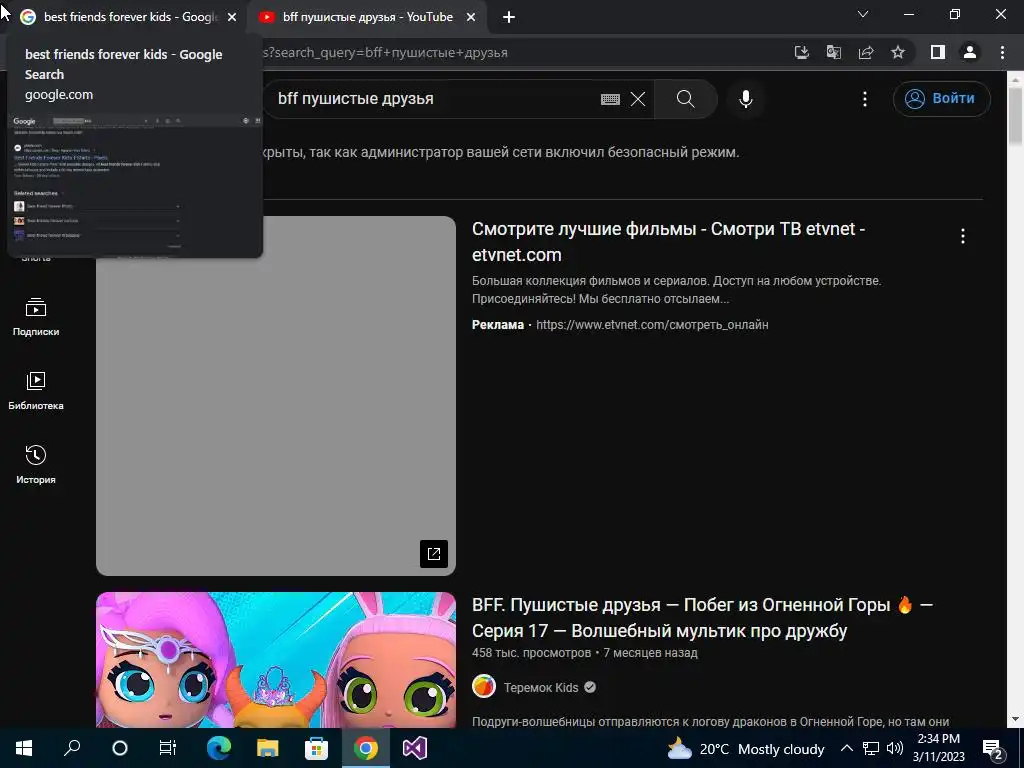
Task: Click the volume icon in system tray
Action: (895, 748)
